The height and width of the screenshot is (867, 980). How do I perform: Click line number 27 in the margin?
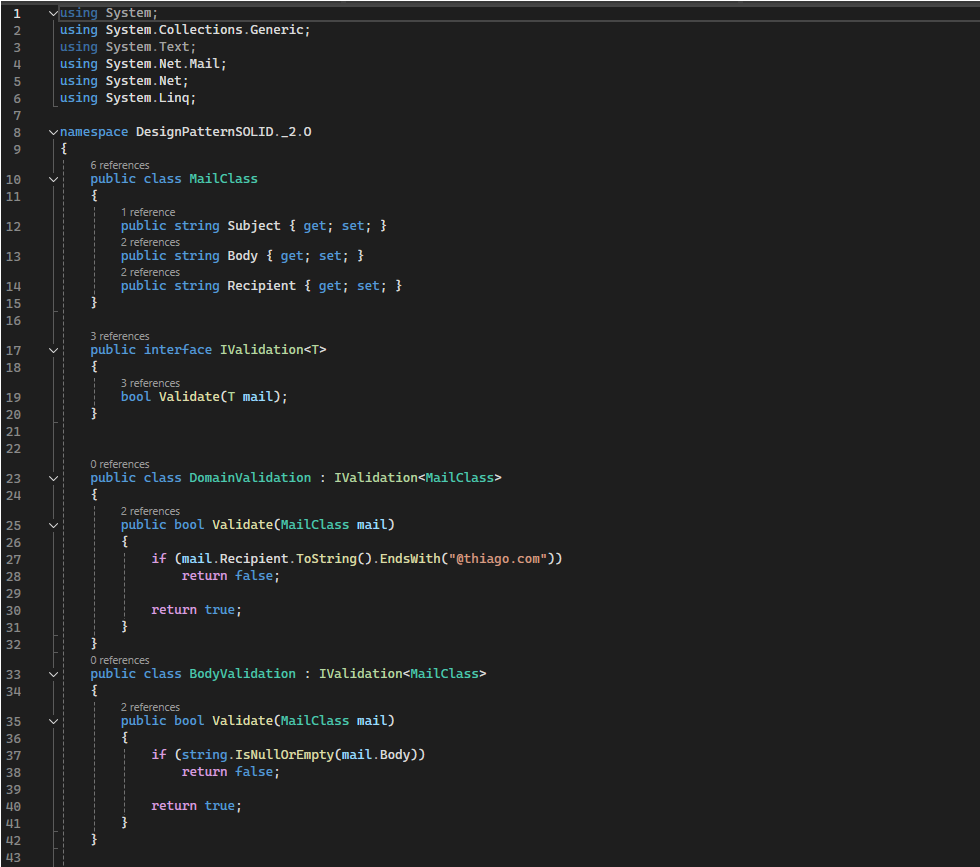coord(14,559)
